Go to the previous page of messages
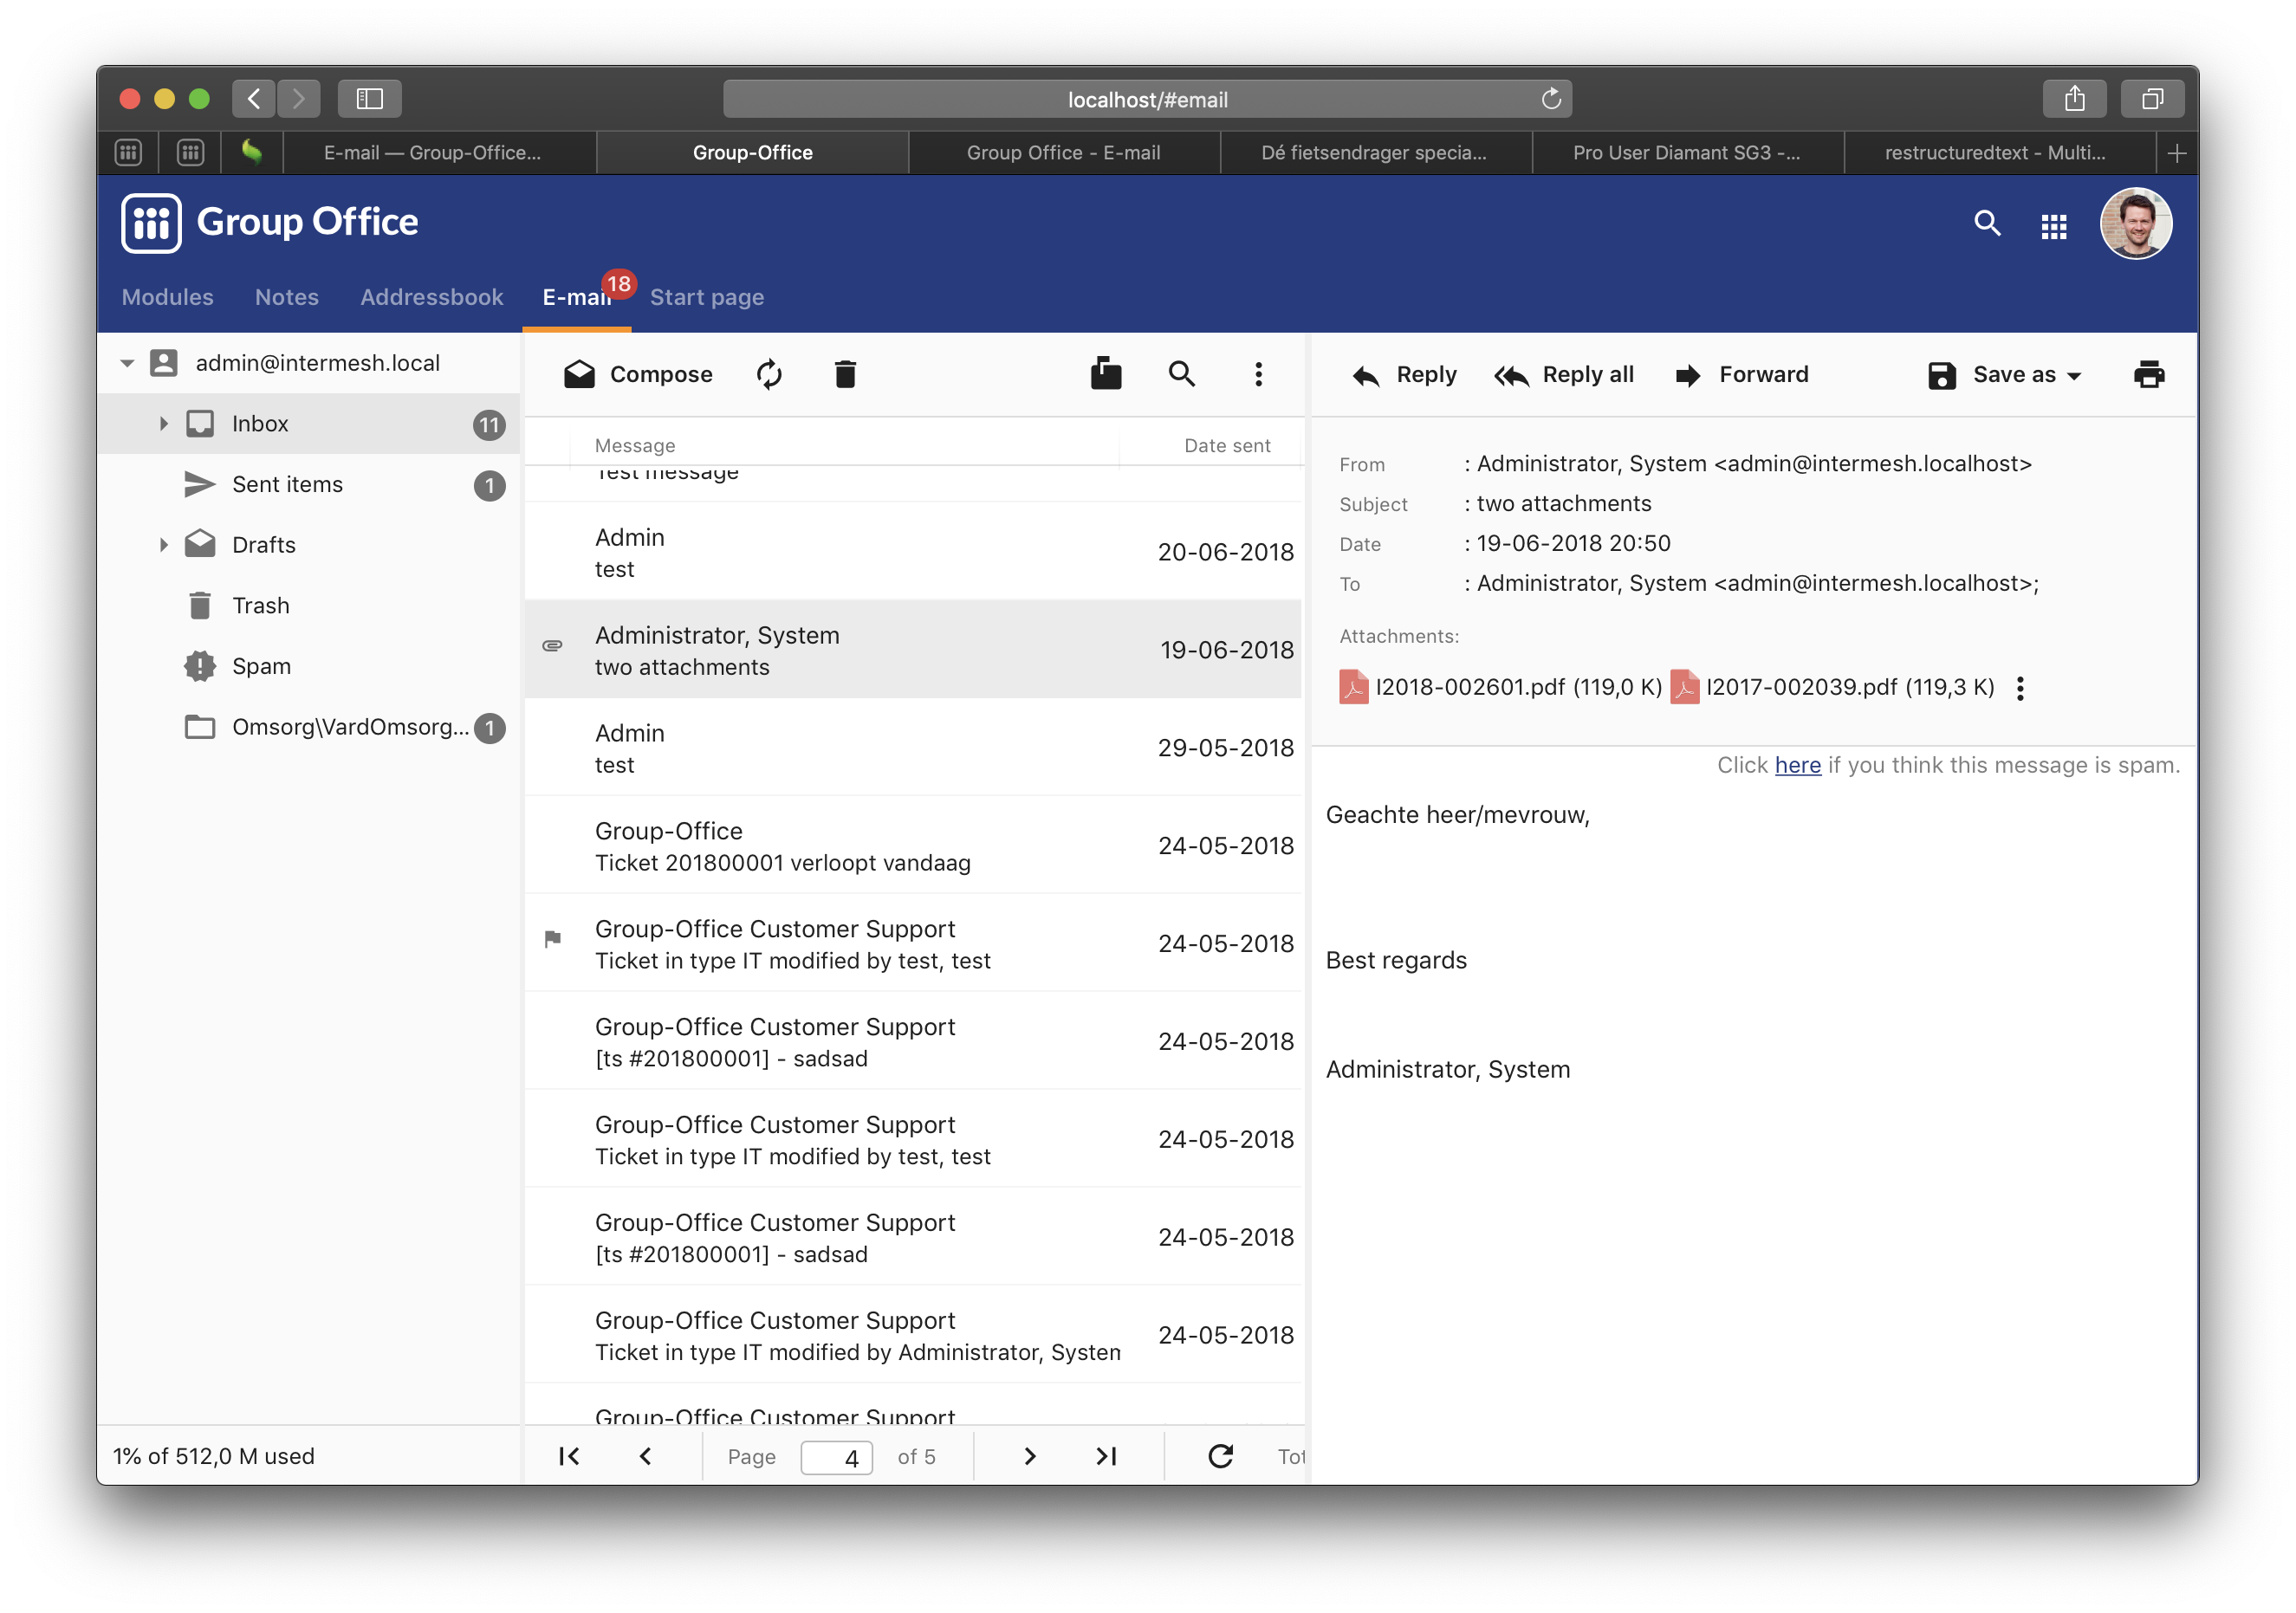The height and width of the screenshot is (1613, 2296). (x=646, y=1456)
